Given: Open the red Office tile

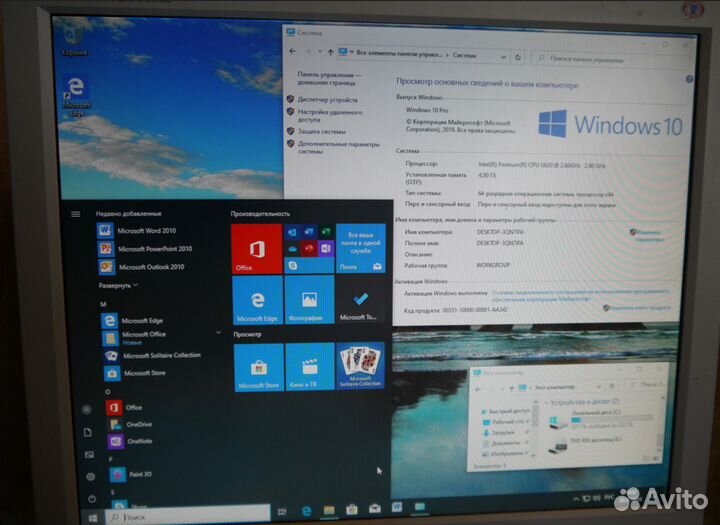Looking at the screenshot, I should pos(256,248).
